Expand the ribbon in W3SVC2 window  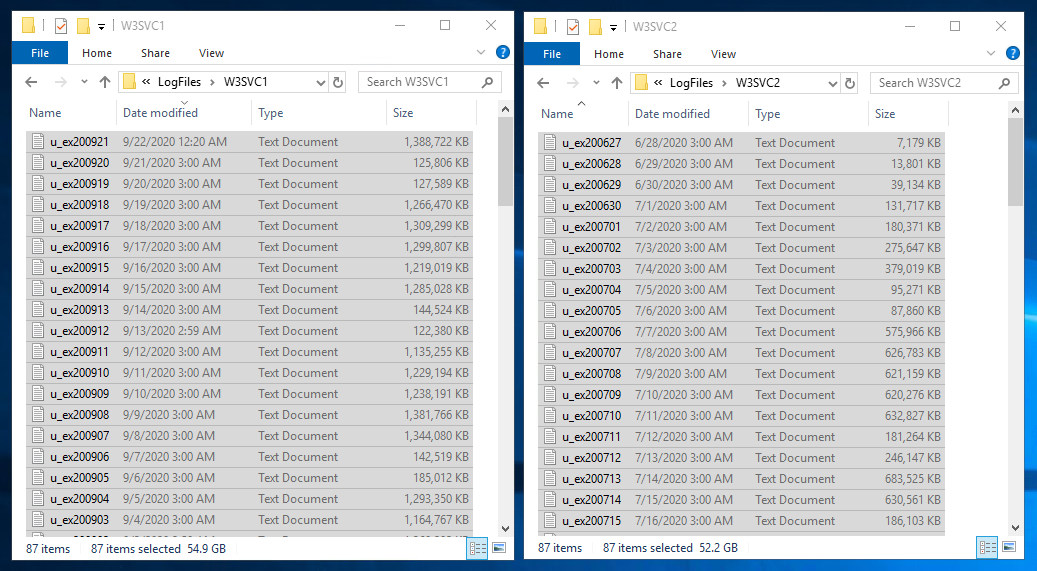click(991, 54)
